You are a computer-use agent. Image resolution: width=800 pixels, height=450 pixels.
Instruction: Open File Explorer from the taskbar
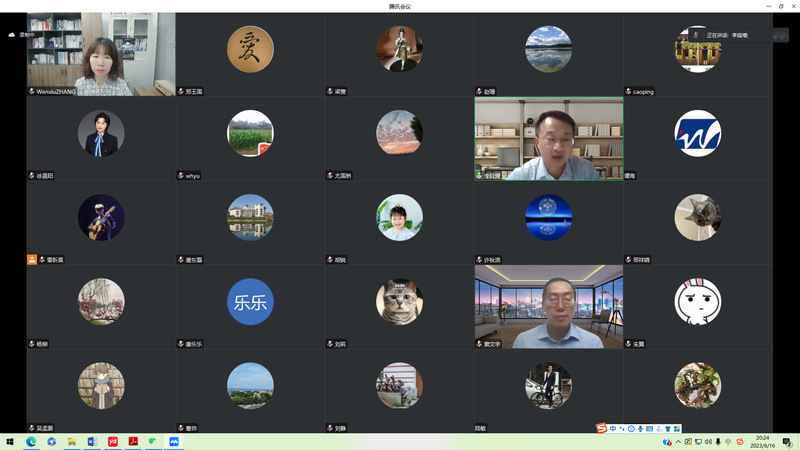coord(71,441)
